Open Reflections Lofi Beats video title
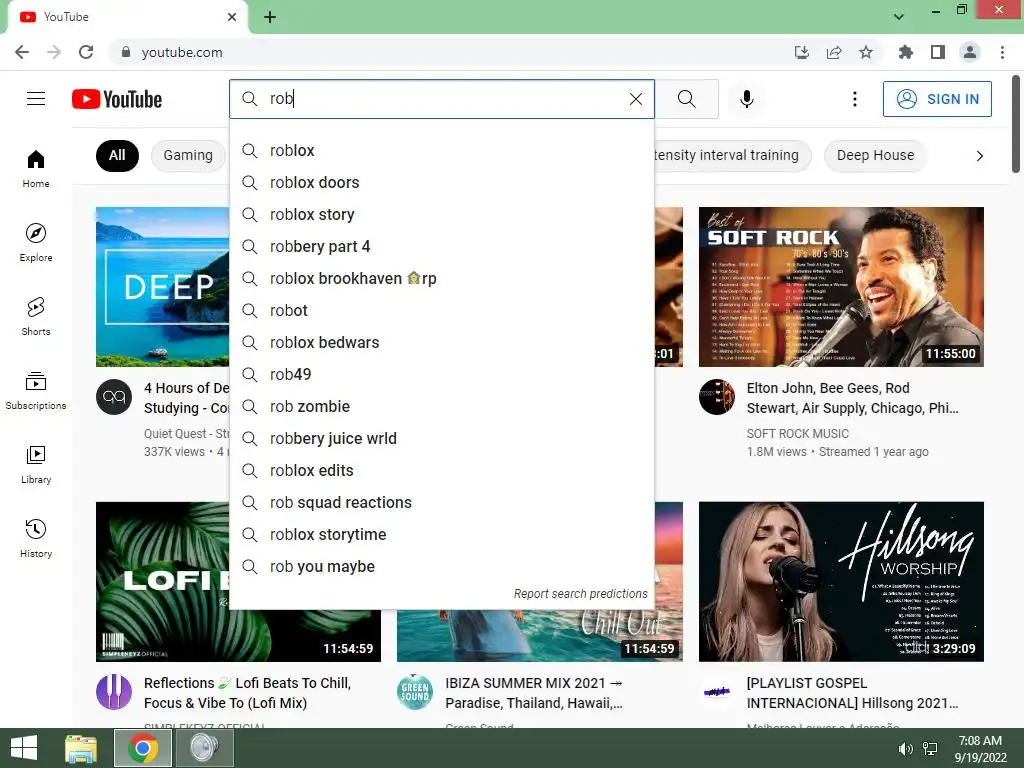Screen dimensions: 1024x768 248,693
